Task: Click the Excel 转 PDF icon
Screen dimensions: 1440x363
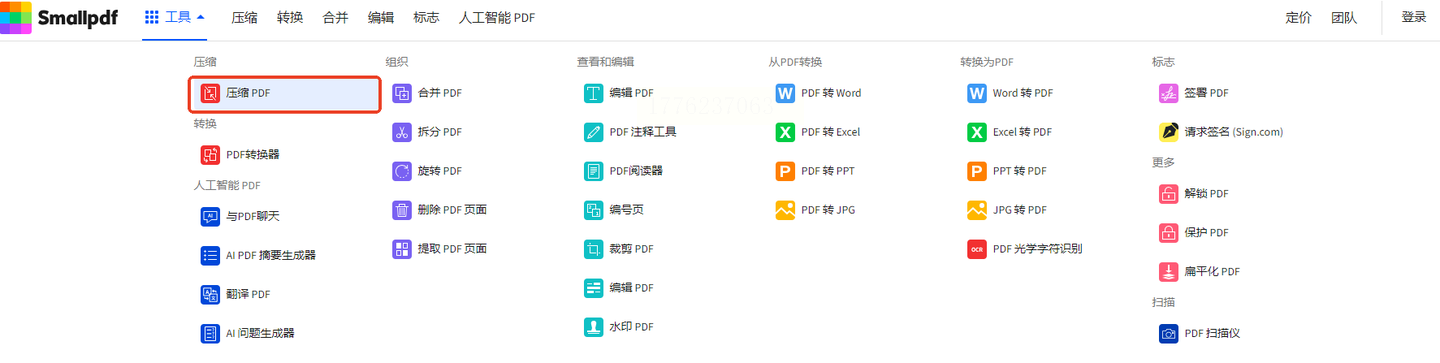Action: (977, 132)
